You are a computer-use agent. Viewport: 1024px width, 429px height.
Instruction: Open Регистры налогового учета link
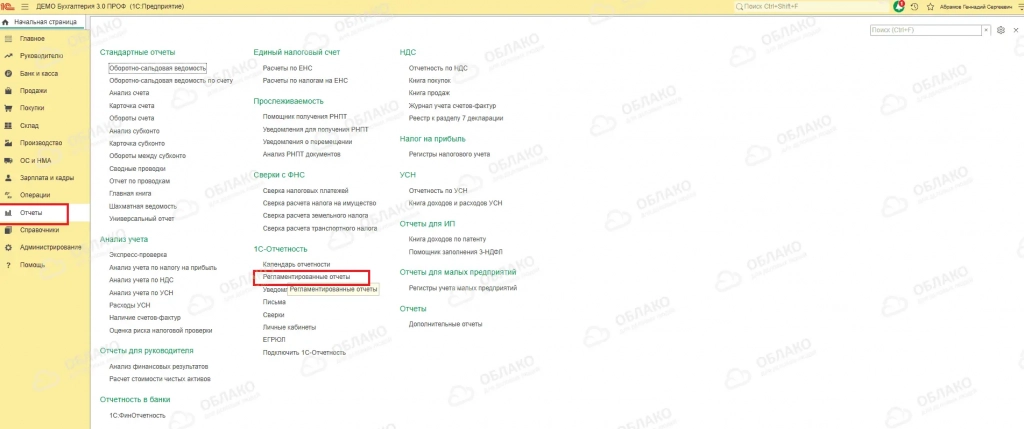pos(449,154)
